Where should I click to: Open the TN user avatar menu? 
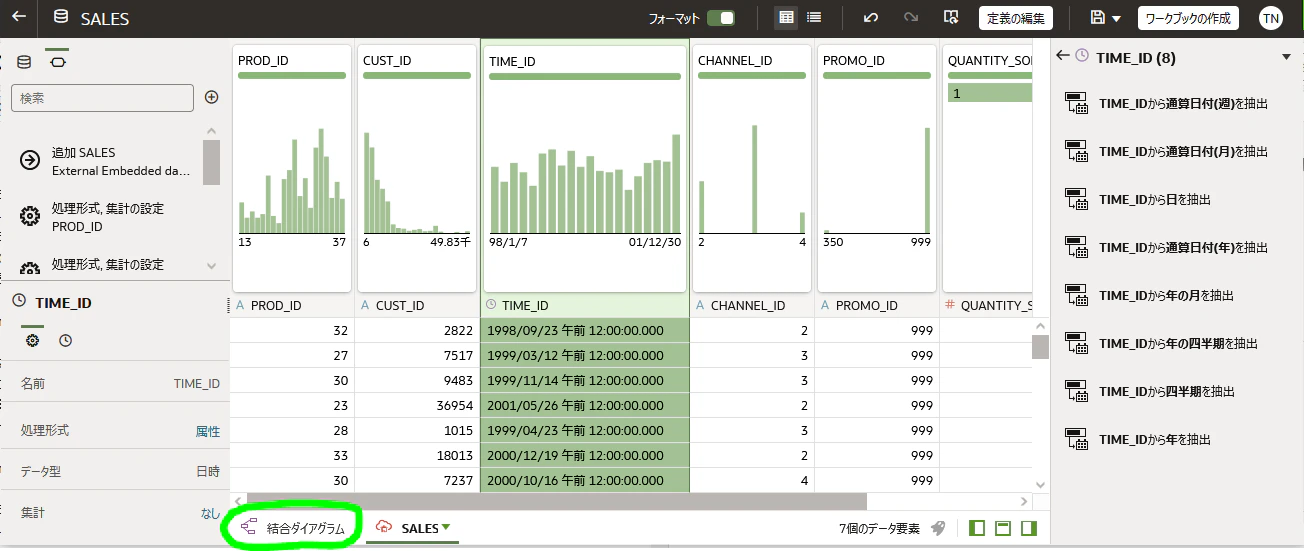[x=1270, y=18]
